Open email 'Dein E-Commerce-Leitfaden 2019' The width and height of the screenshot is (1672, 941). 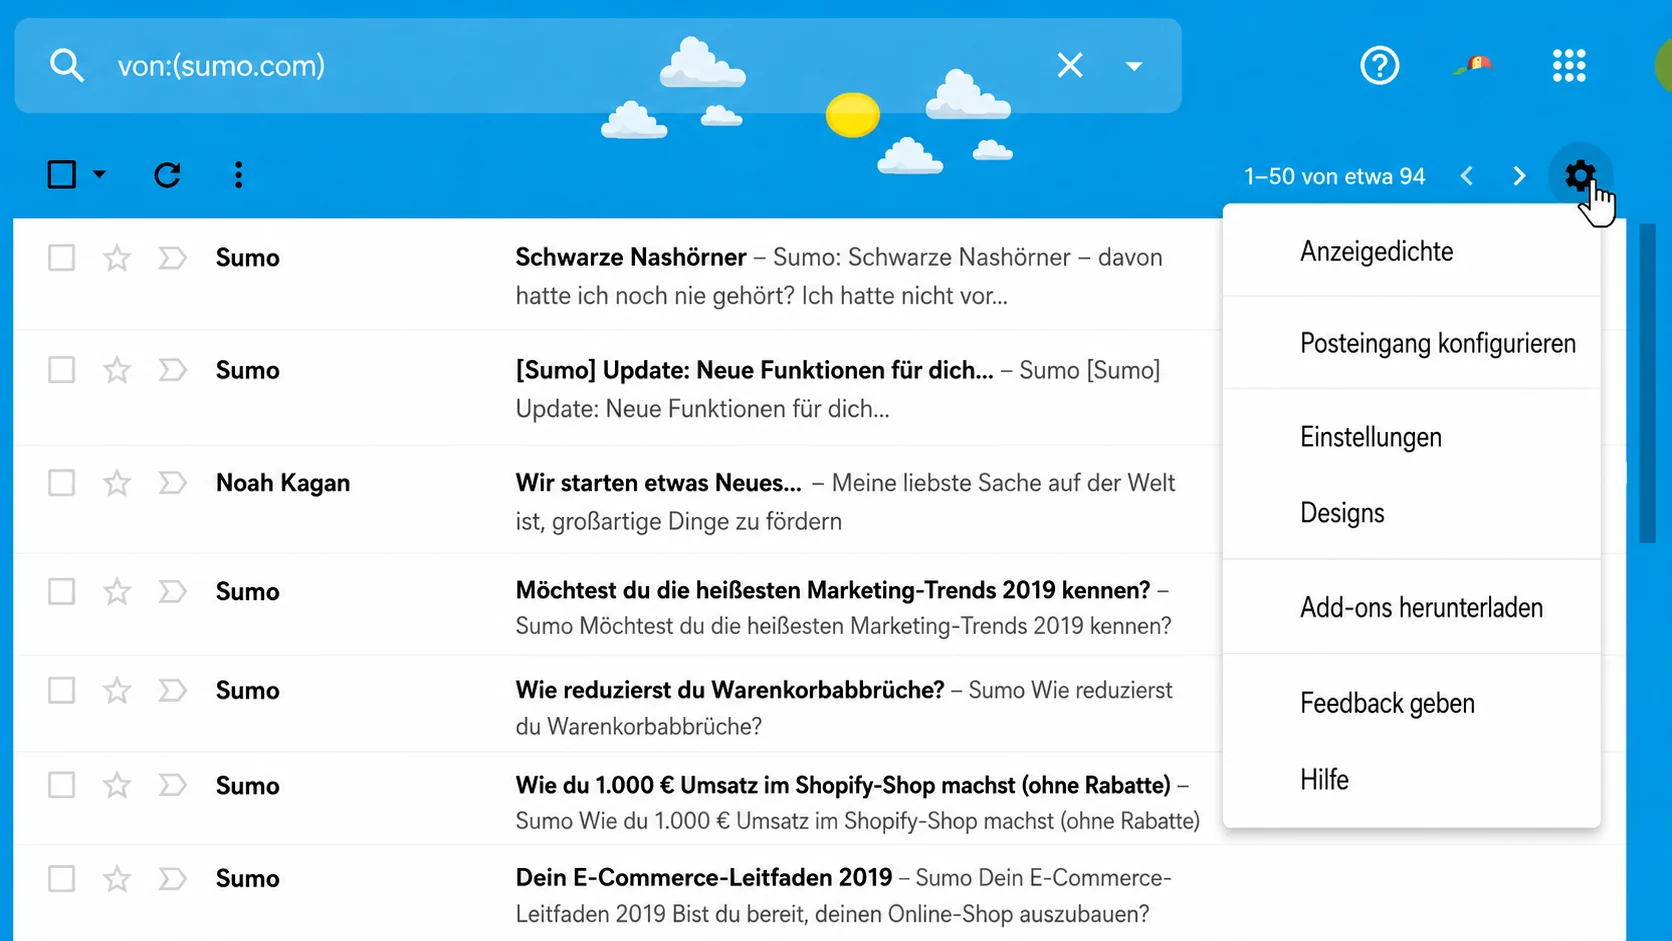(704, 878)
